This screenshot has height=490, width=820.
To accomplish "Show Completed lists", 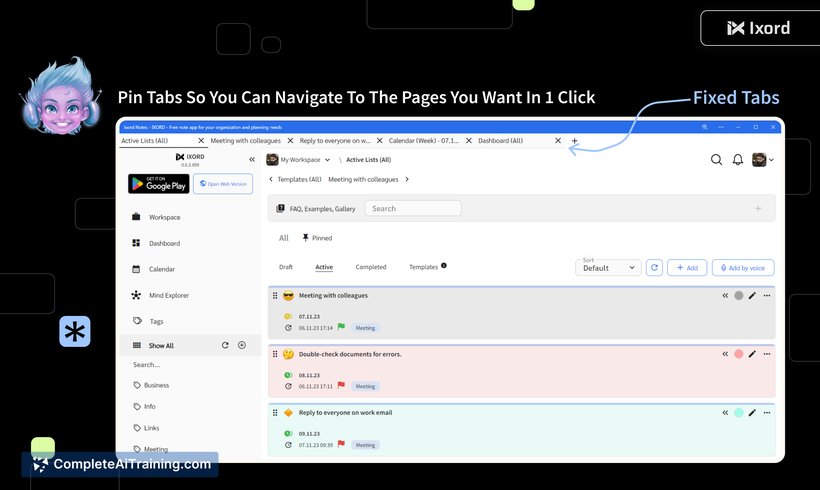I will click(371, 267).
